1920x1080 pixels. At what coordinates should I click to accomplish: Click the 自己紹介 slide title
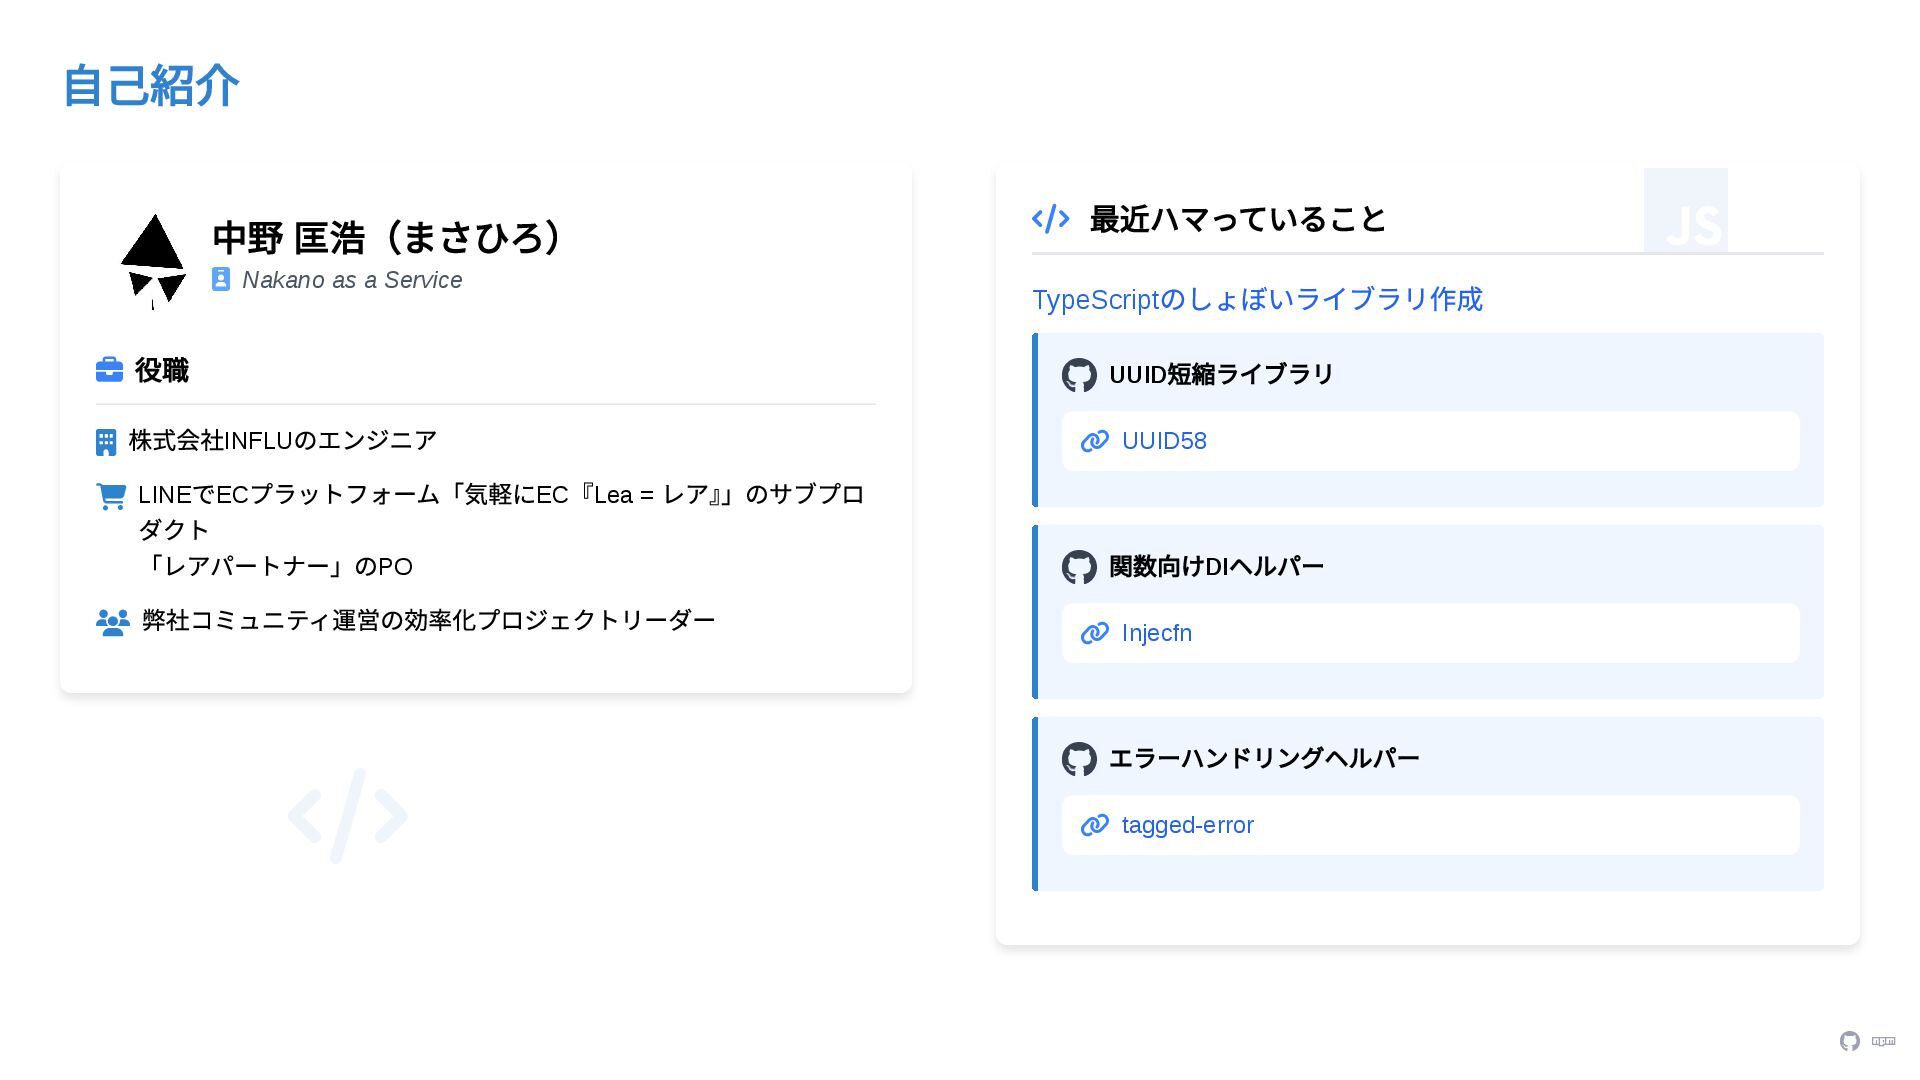click(151, 85)
